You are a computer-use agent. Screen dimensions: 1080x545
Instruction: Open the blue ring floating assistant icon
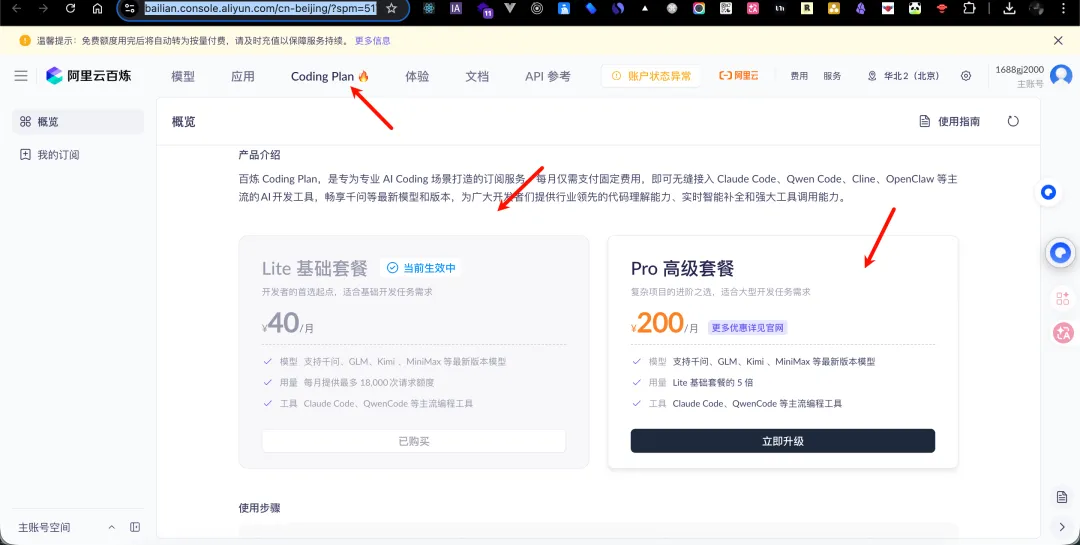1048,192
